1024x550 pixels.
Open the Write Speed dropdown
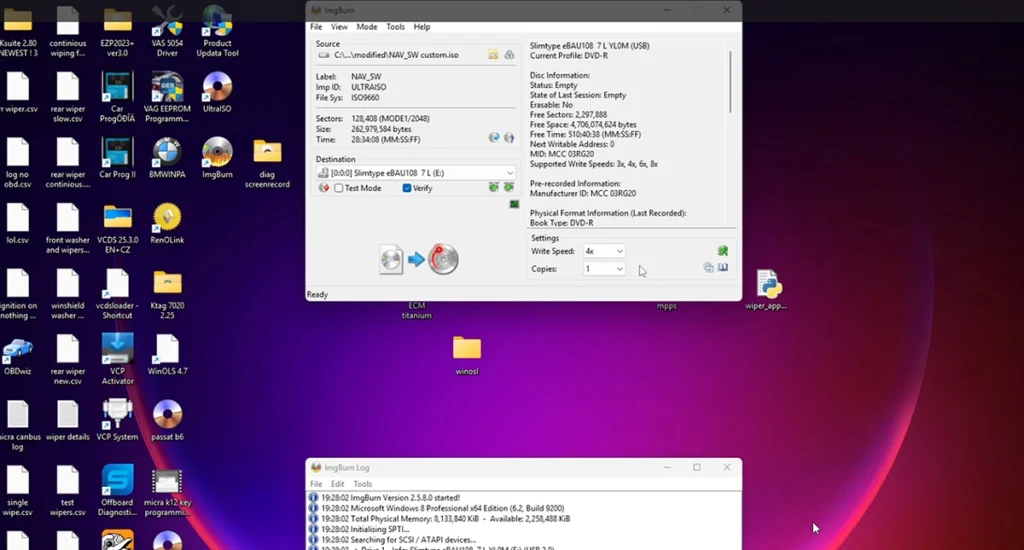(619, 251)
